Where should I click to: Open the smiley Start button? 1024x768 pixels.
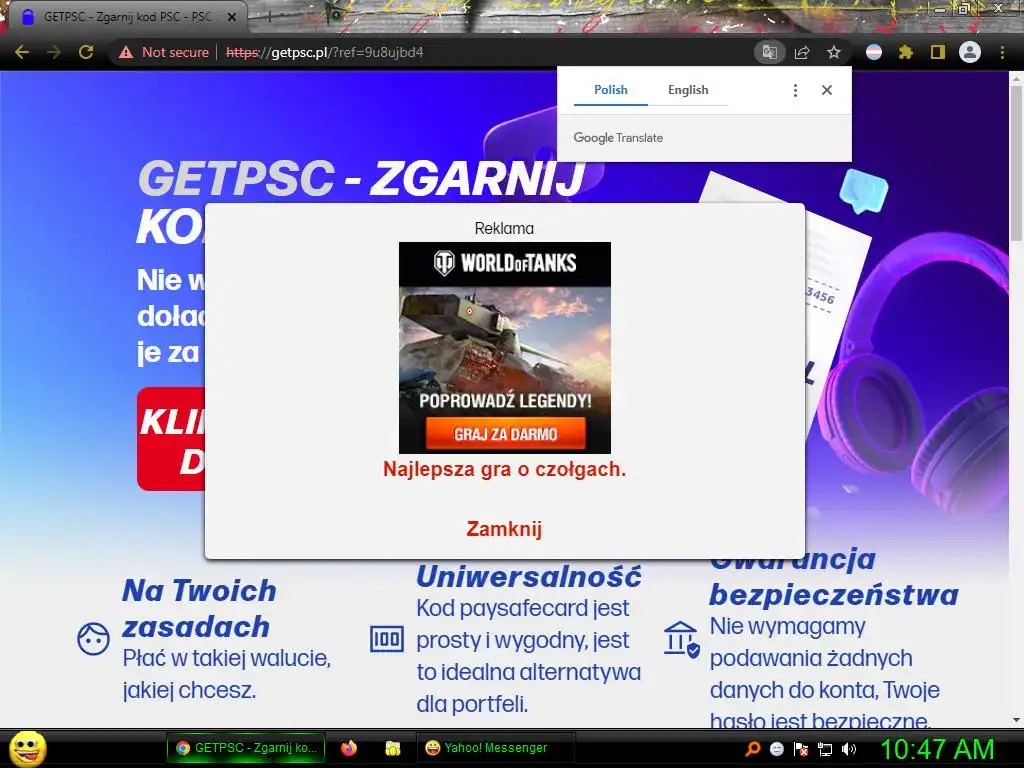point(27,748)
